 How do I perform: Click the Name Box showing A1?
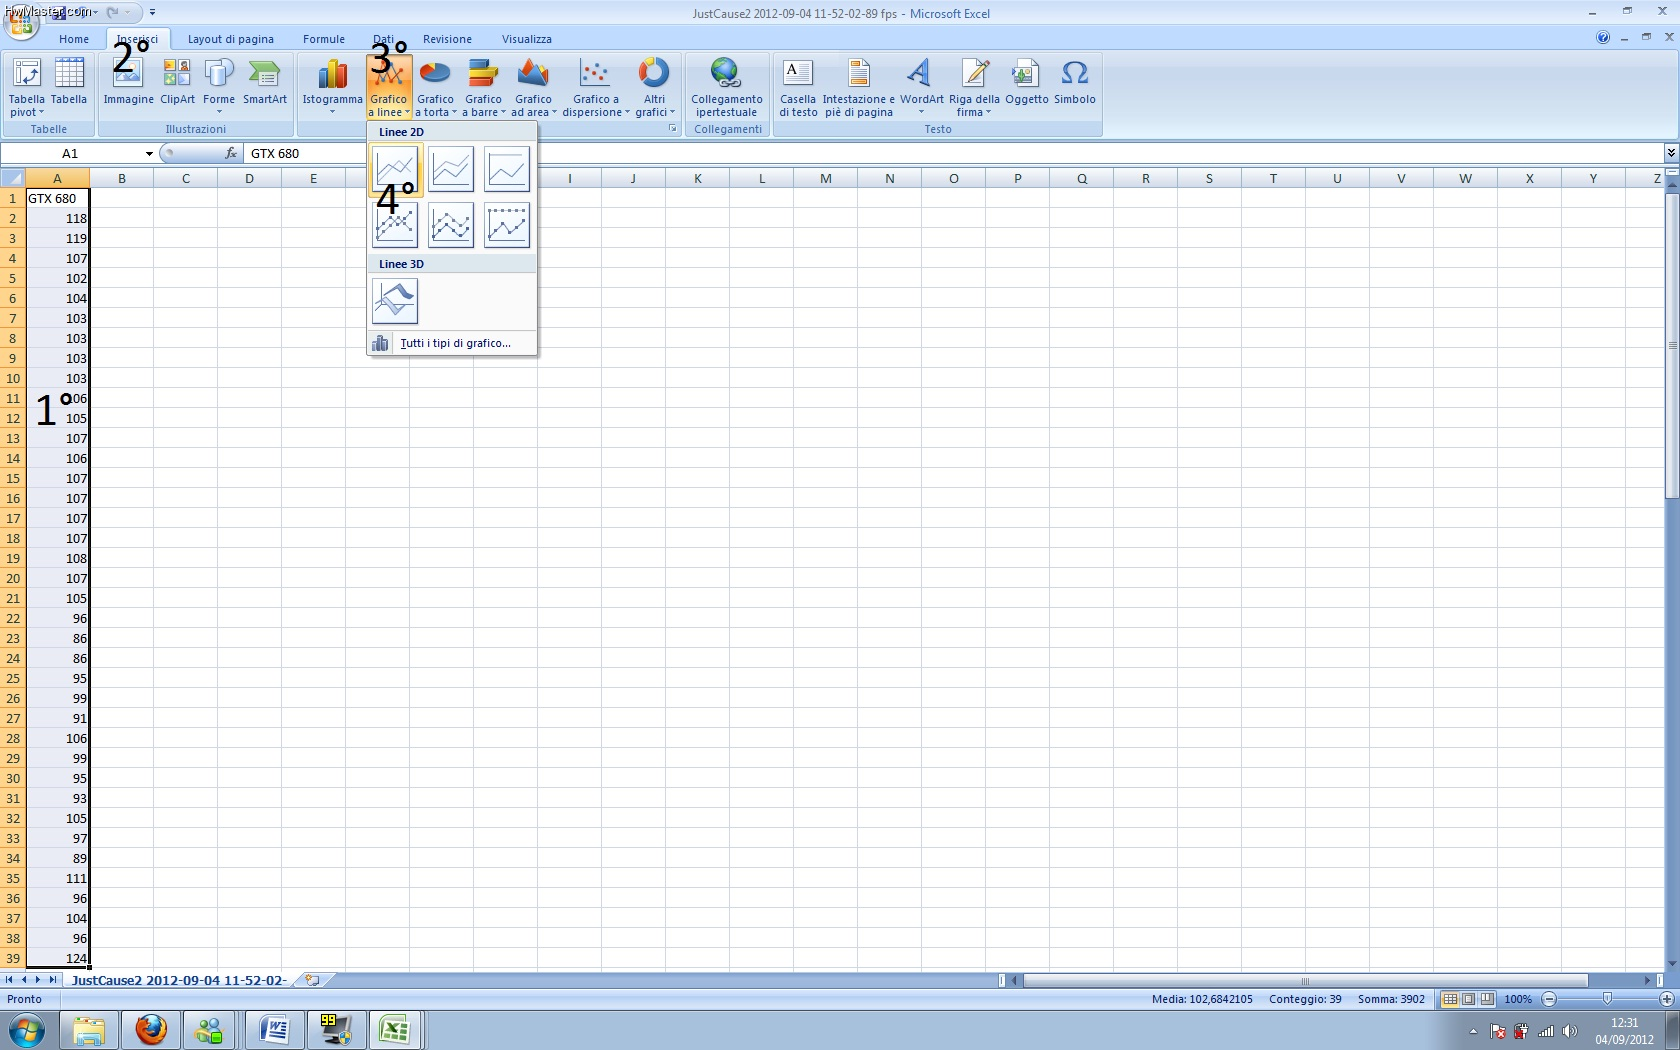click(x=70, y=153)
